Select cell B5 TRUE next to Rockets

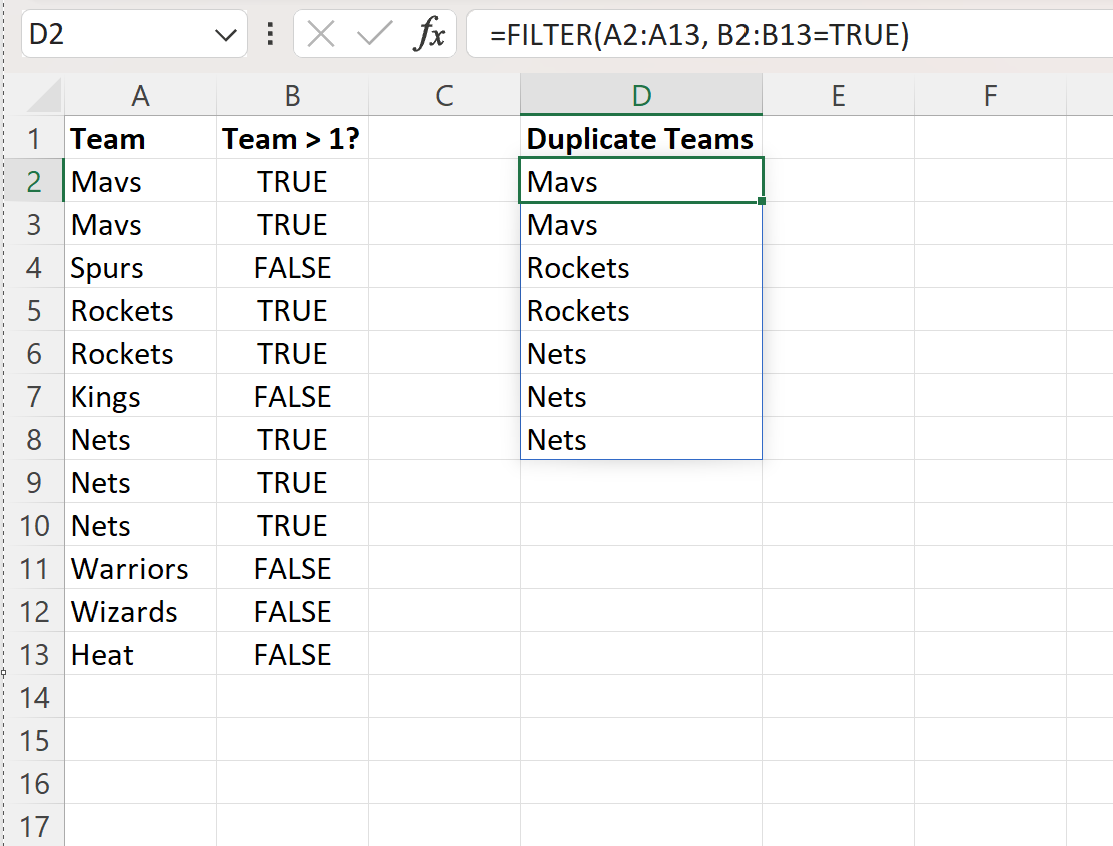[292, 311]
